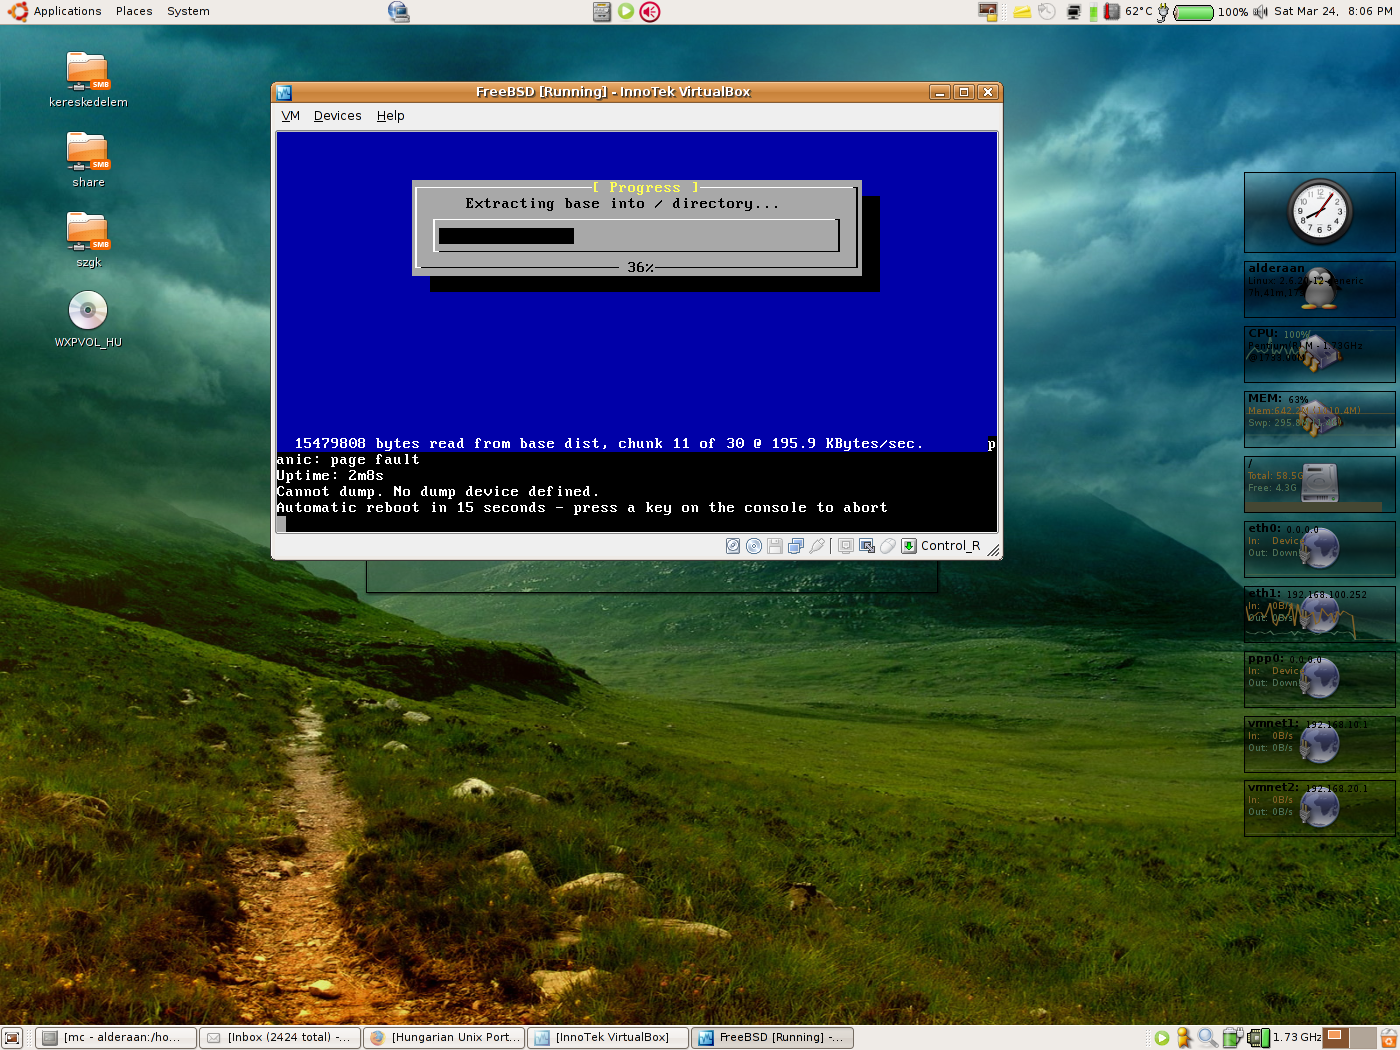The image size is (1400, 1050).
Task: Click the magnifier search tray icon
Action: pyautogui.click(x=1208, y=1038)
